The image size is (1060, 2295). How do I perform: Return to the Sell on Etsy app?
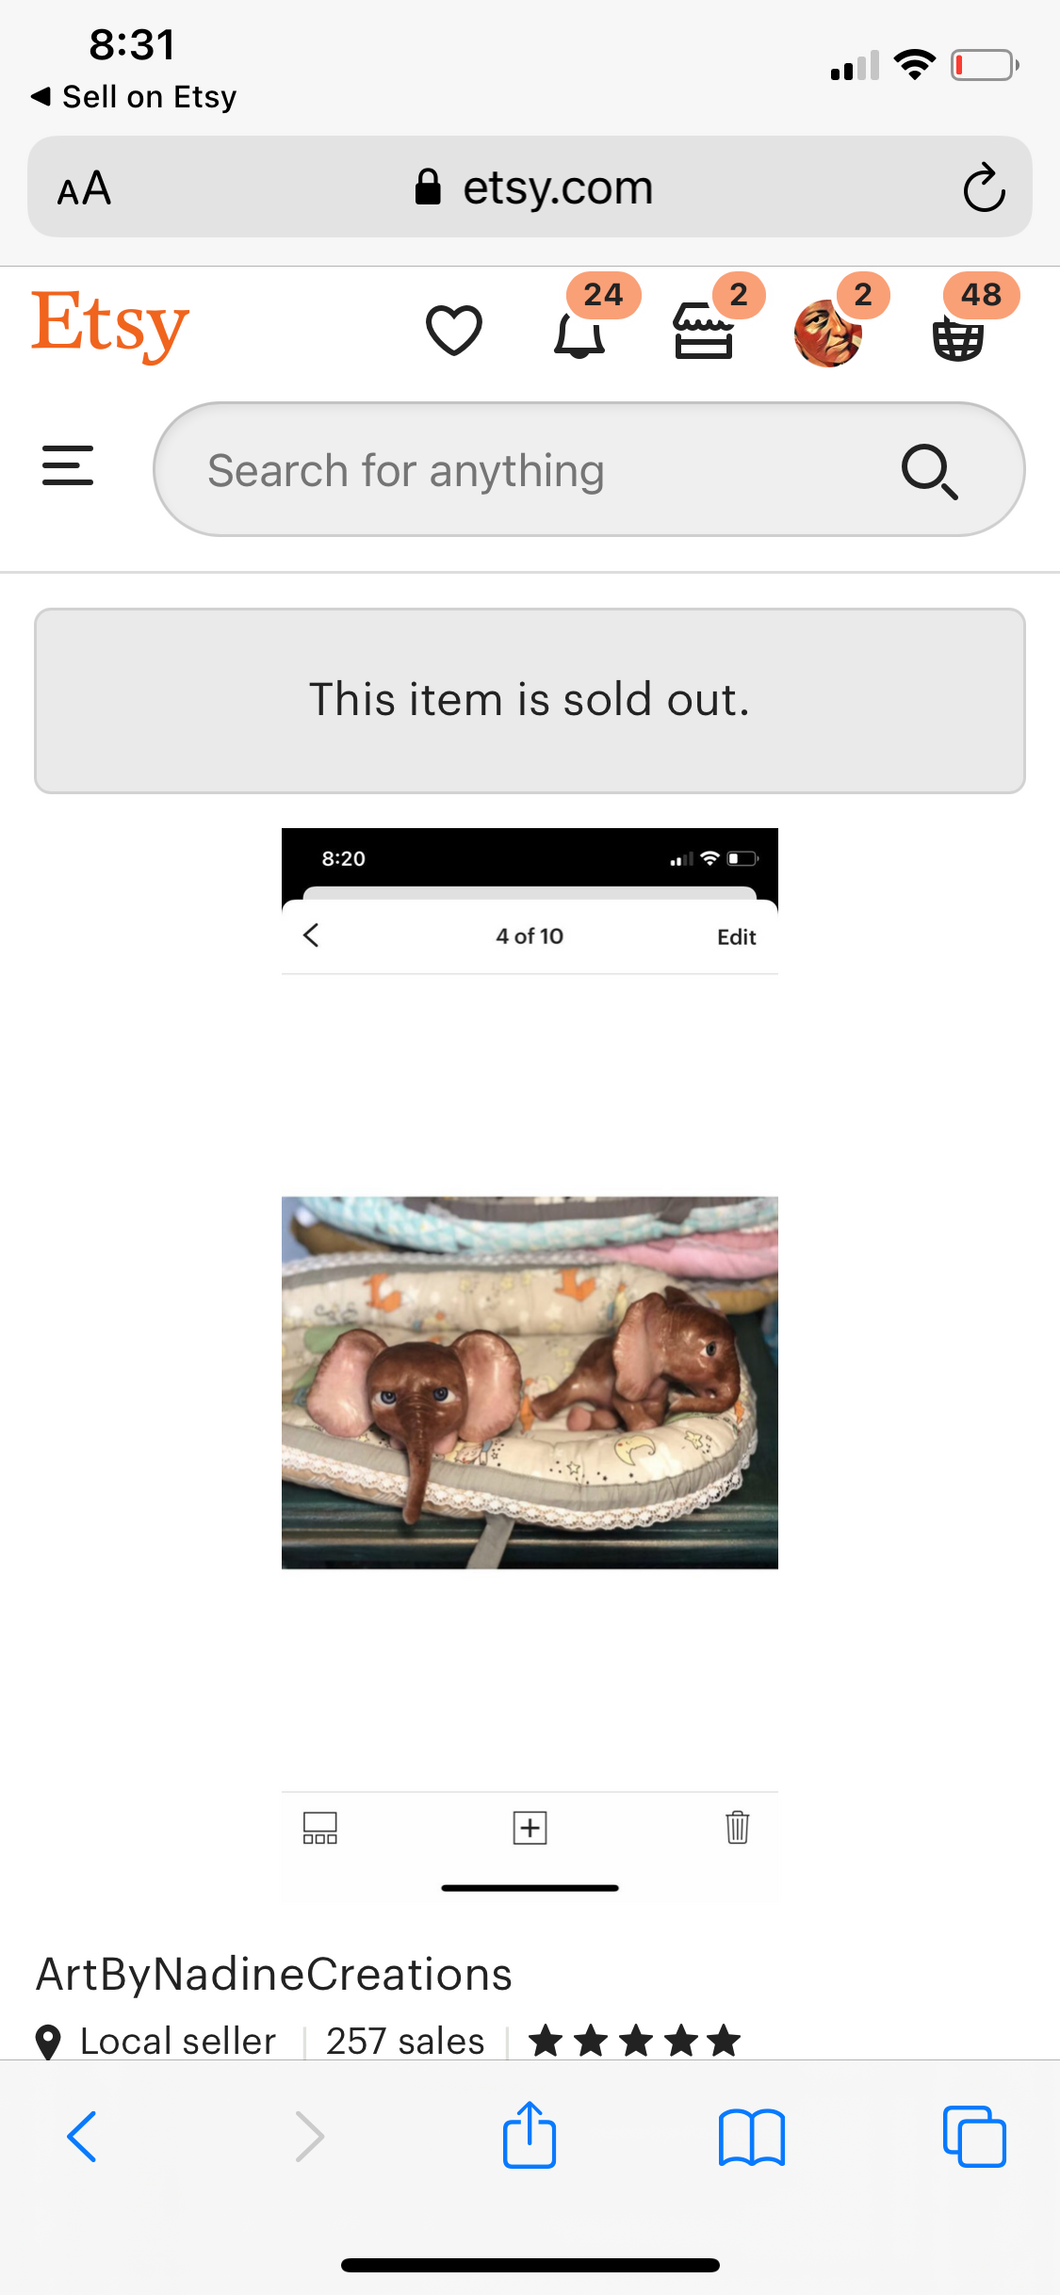click(134, 97)
